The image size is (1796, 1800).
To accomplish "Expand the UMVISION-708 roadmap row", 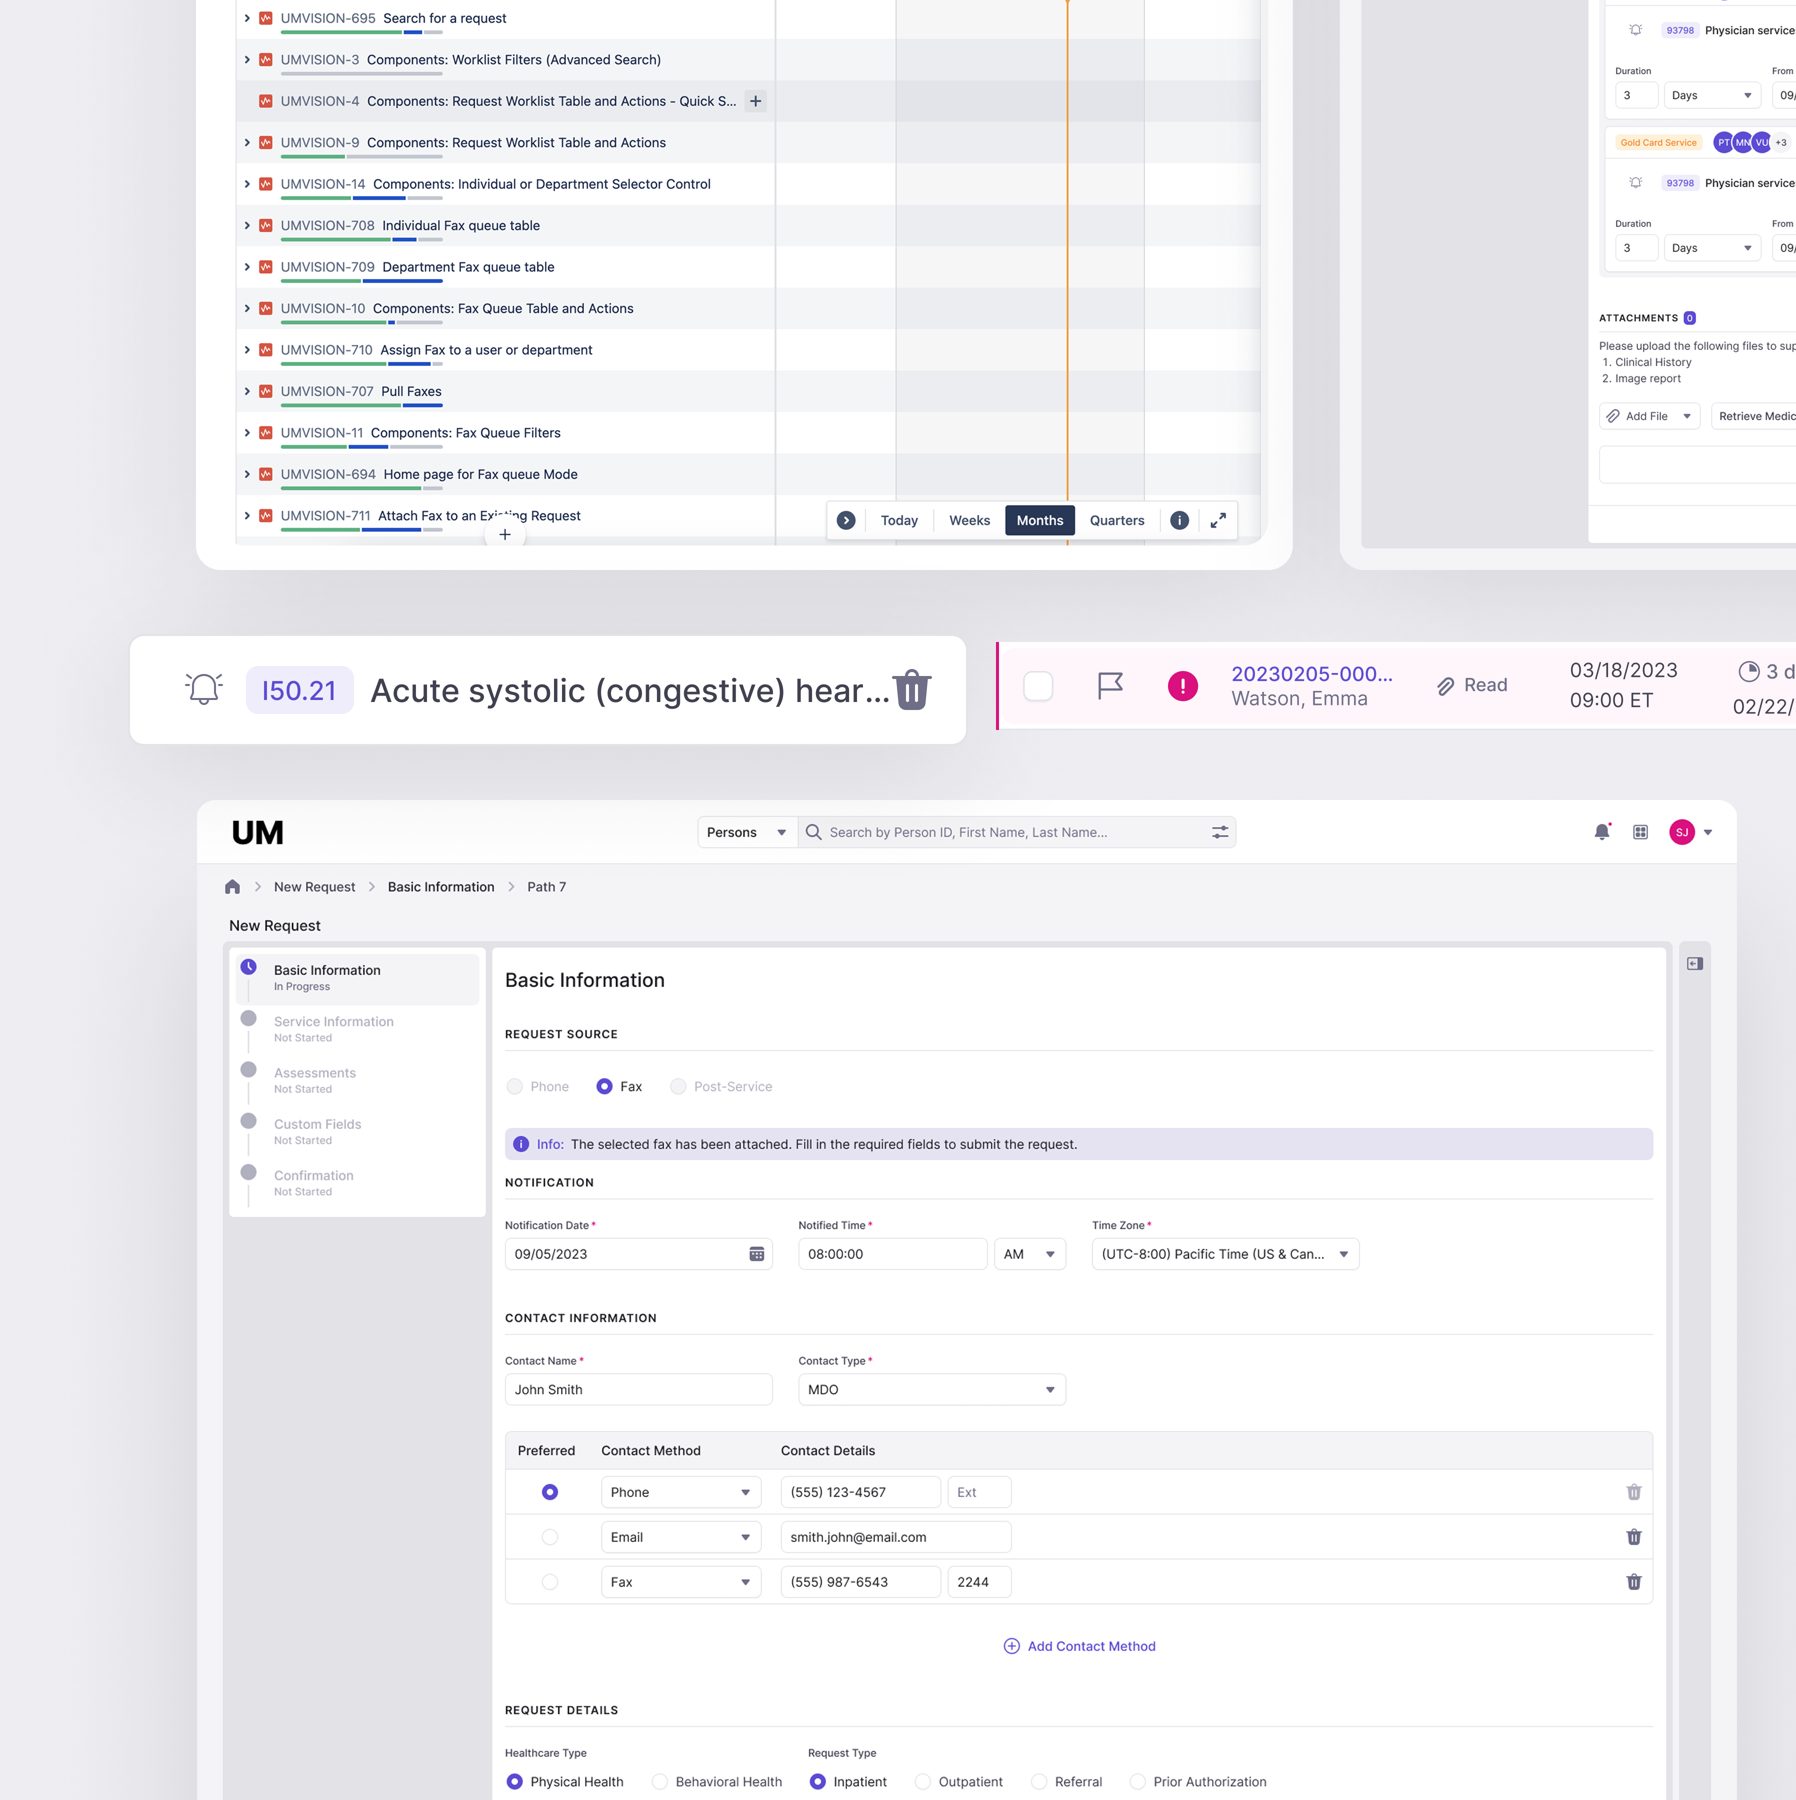I will click(x=247, y=226).
